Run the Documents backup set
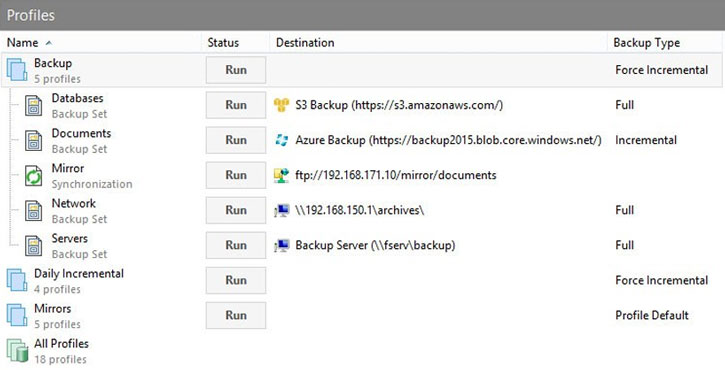725x370 pixels. click(236, 140)
